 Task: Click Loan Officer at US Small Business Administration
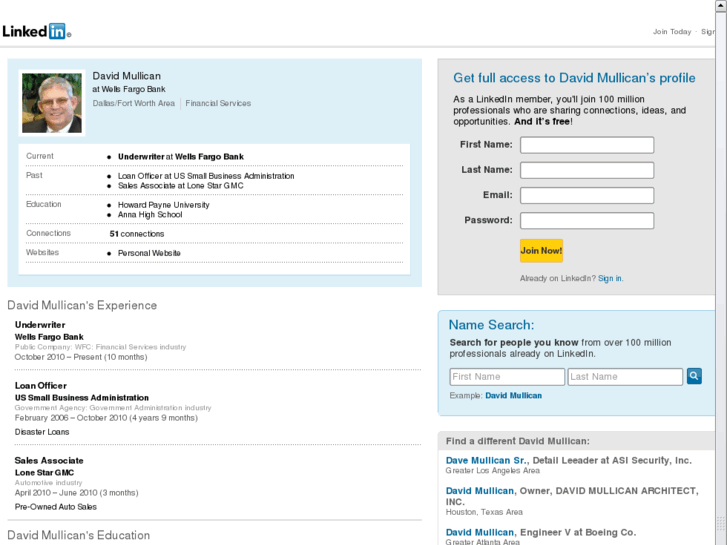[206, 176]
